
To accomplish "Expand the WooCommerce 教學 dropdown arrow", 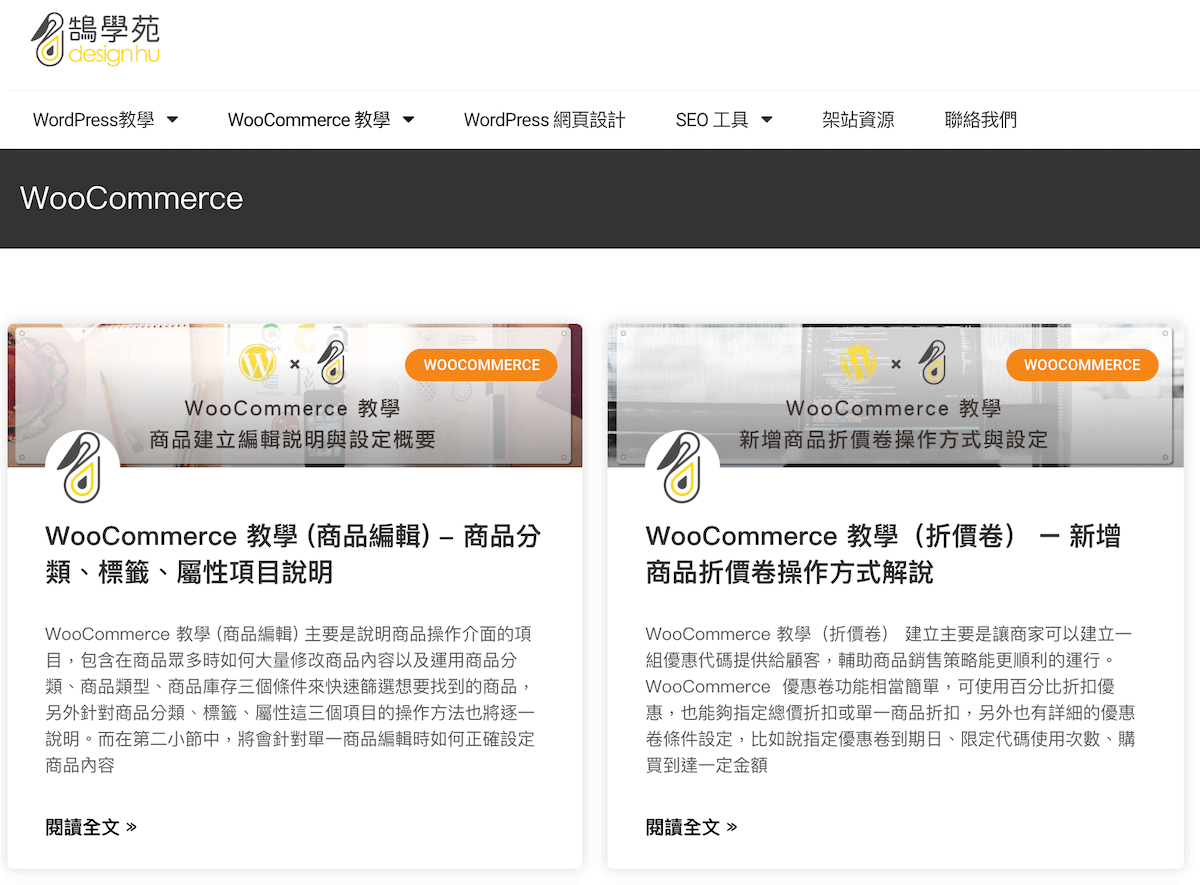I will [x=408, y=120].
